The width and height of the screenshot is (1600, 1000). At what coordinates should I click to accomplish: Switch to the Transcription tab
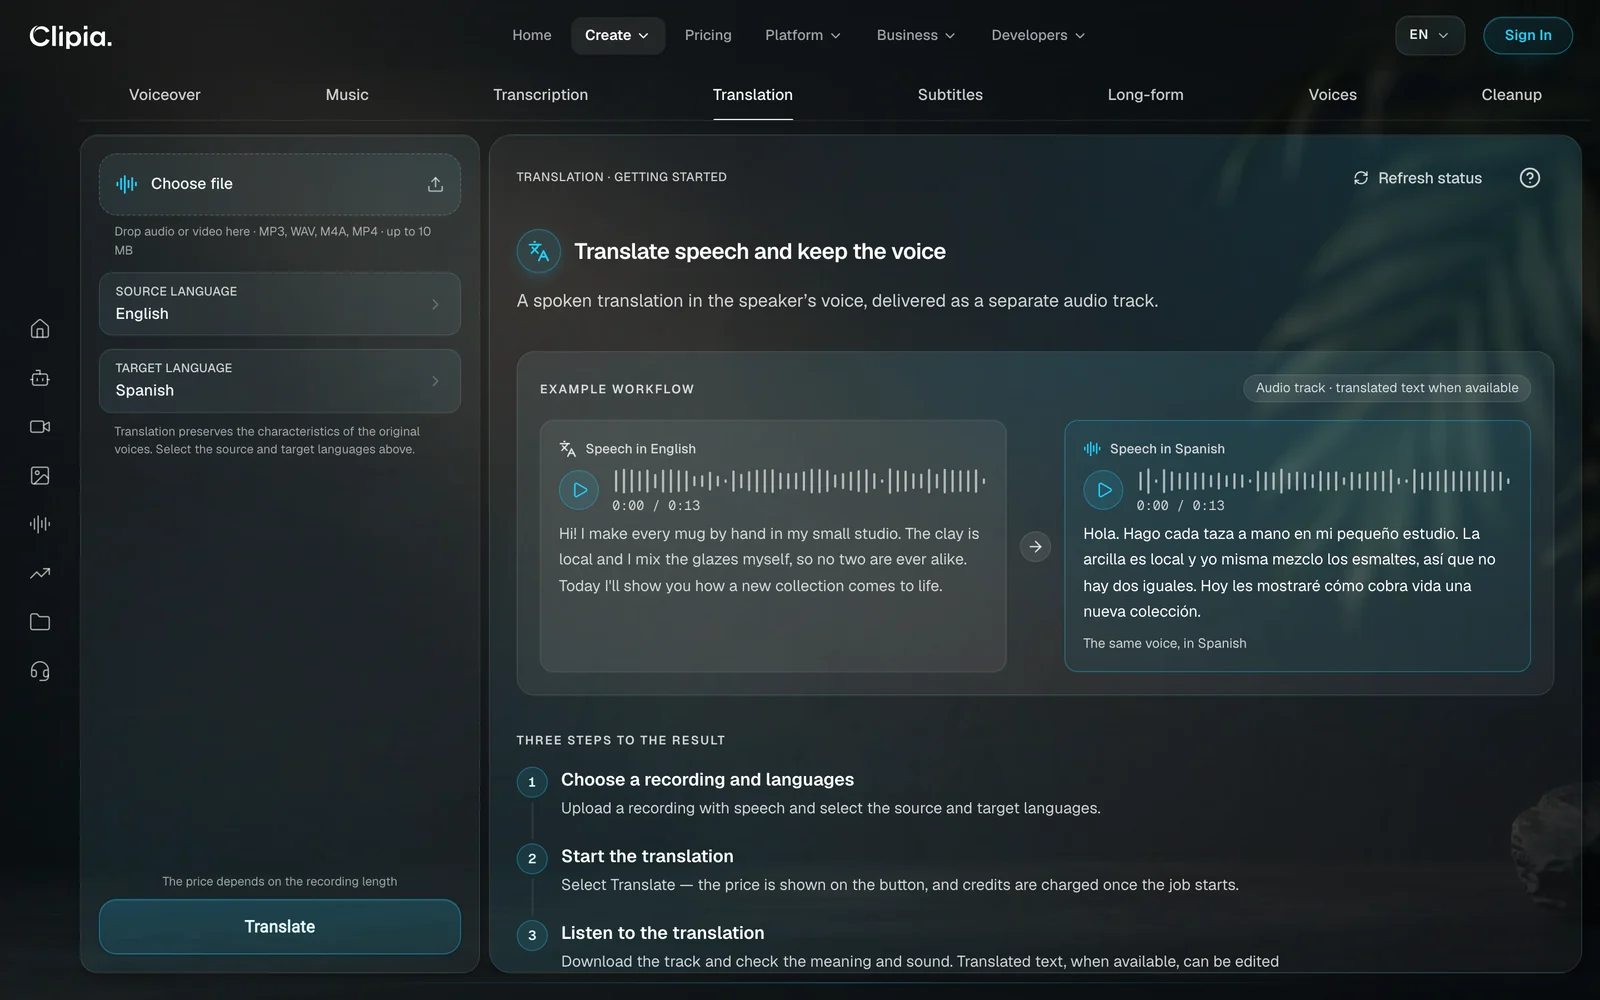click(x=540, y=95)
